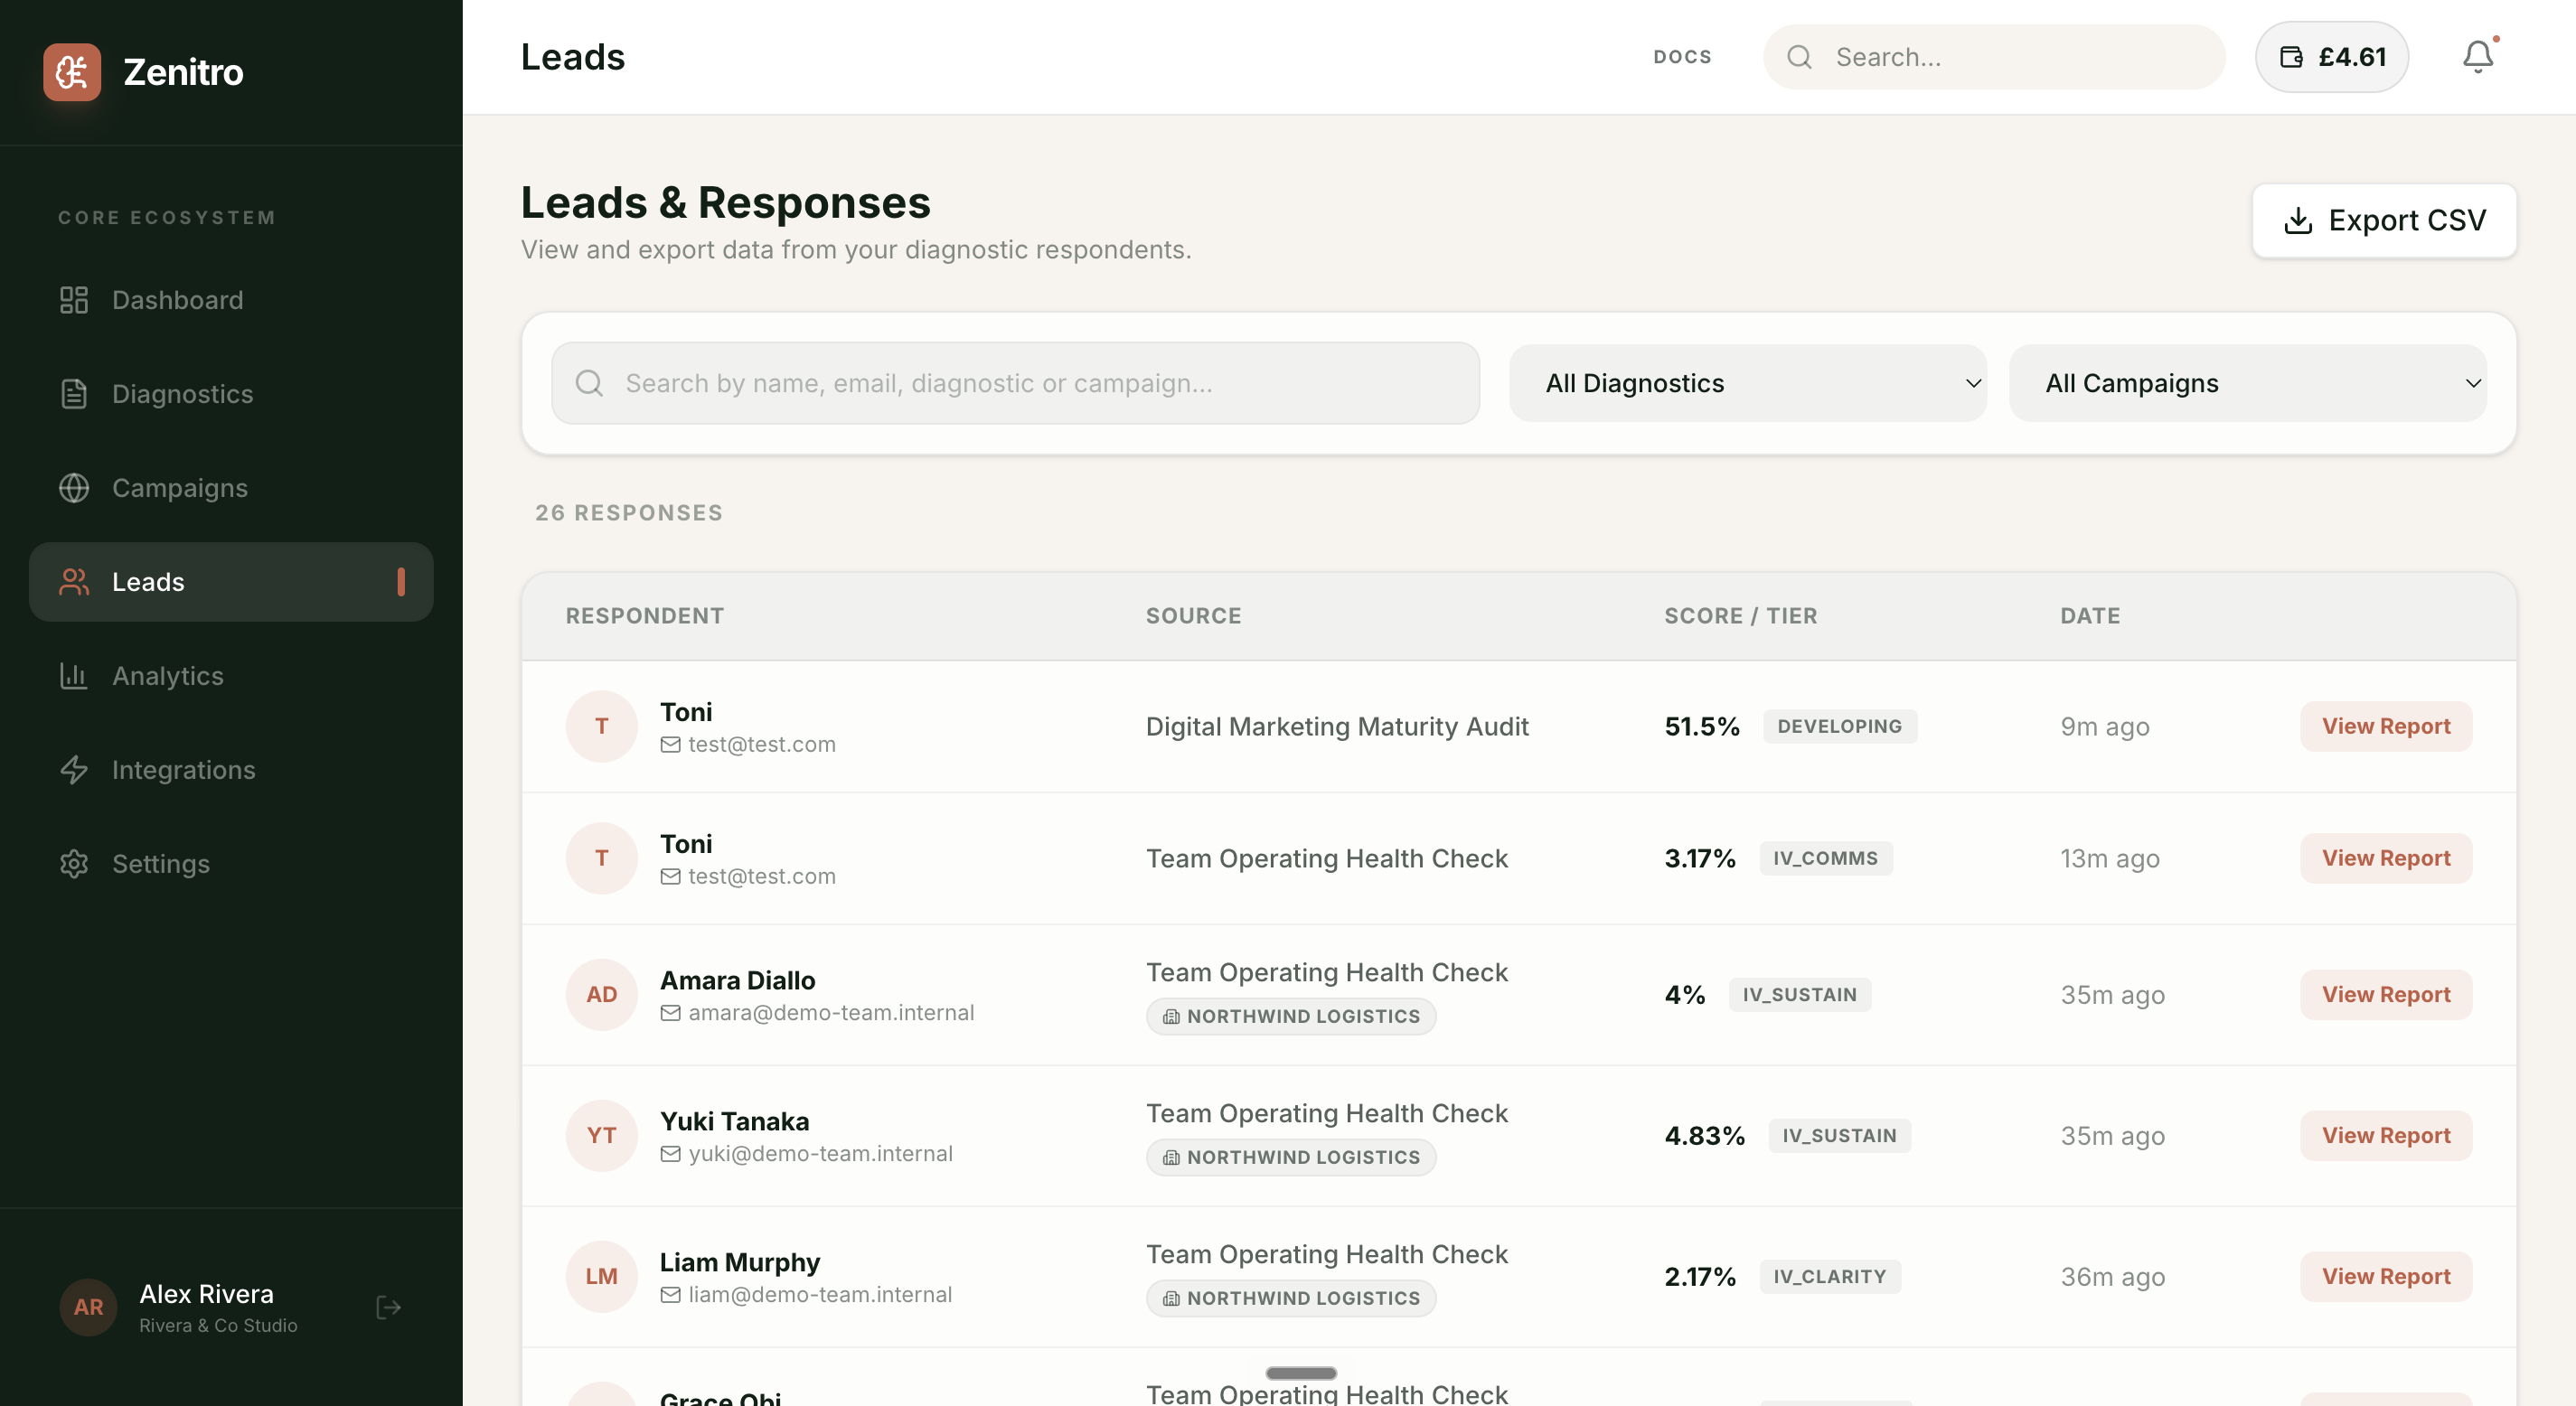Click the wallet icon in the balance pill
This screenshot has width=2576, height=1406.
tap(2291, 57)
